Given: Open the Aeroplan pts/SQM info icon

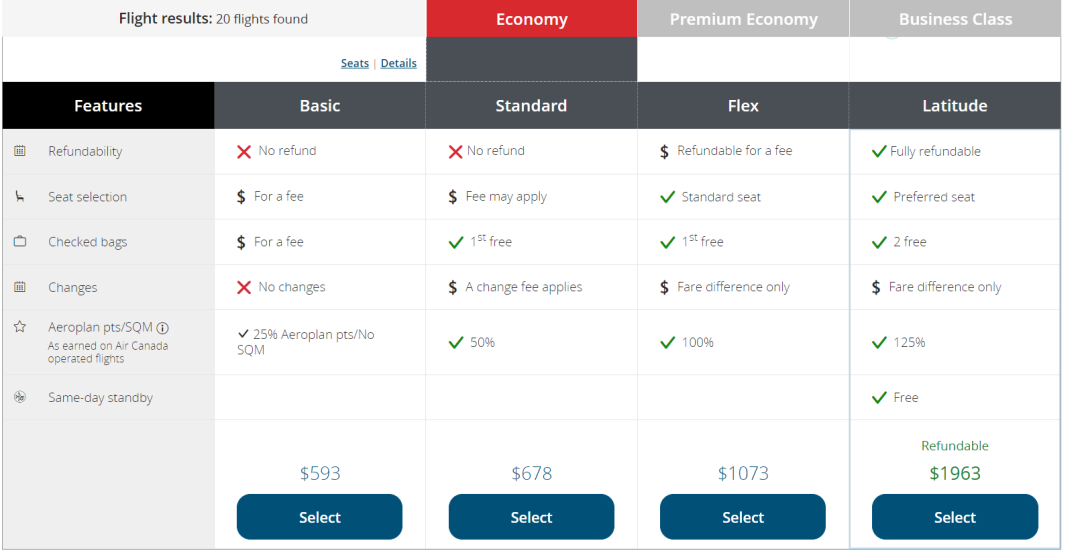Looking at the screenshot, I should coord(163,328).
